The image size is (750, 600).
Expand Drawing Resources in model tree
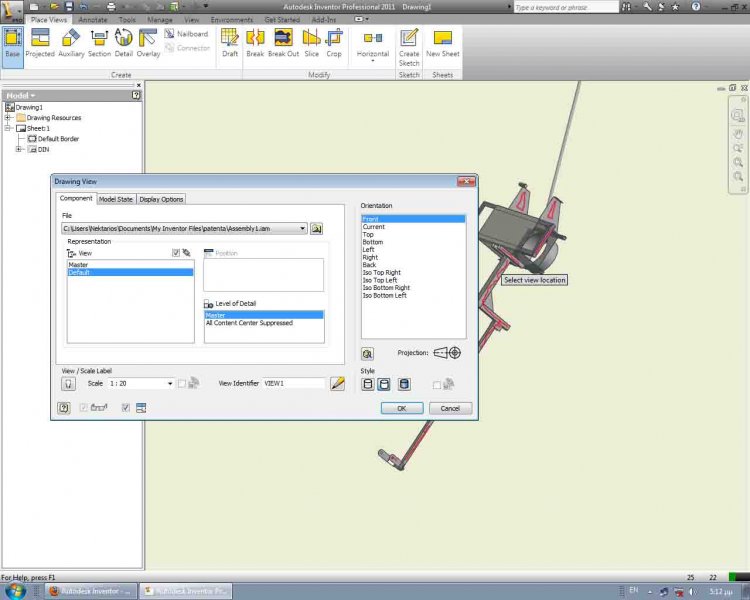[x=8, y=118]
